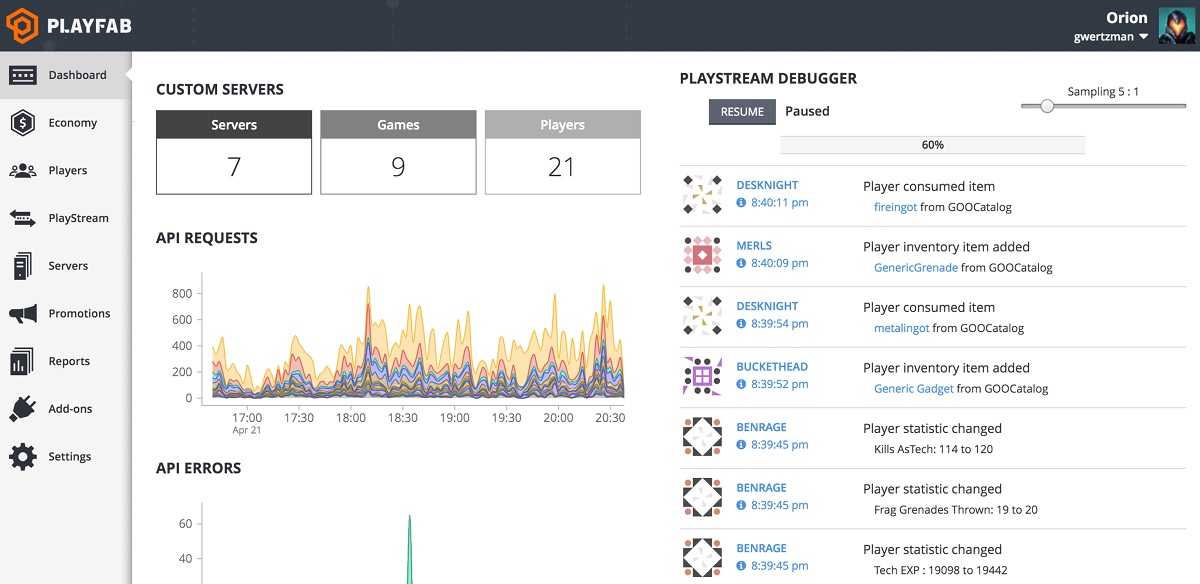Viewport: 1200px width, 584px height.
Task: Open BENRAGE link for Kills AsTech
Action: point(761,427)
